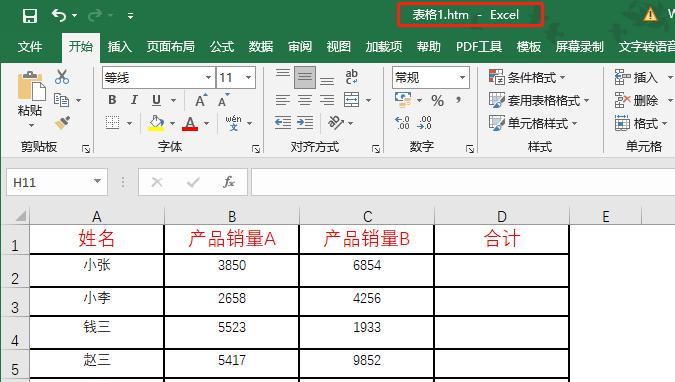Cut selection with the scissors icon
The width and height of the screenshot is (675, 382).
(62, 77)
